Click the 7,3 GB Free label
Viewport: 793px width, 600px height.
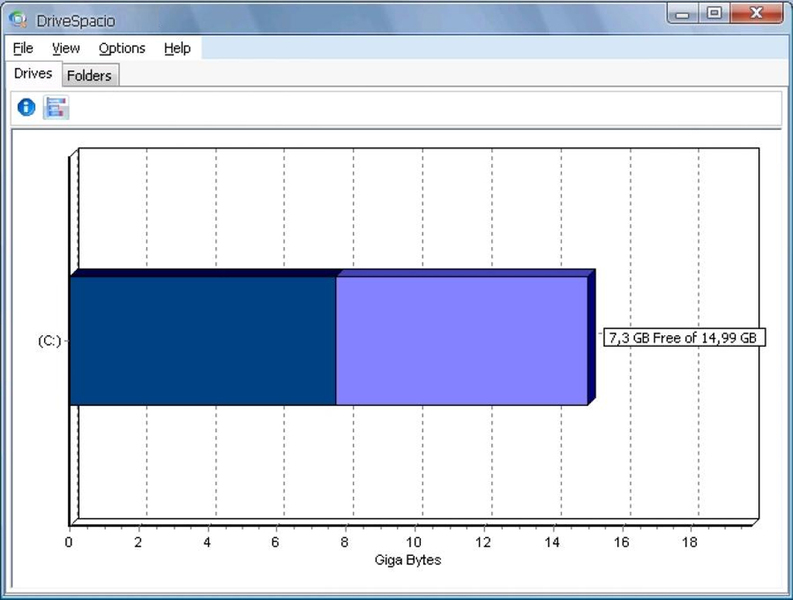tap(684, 338)
